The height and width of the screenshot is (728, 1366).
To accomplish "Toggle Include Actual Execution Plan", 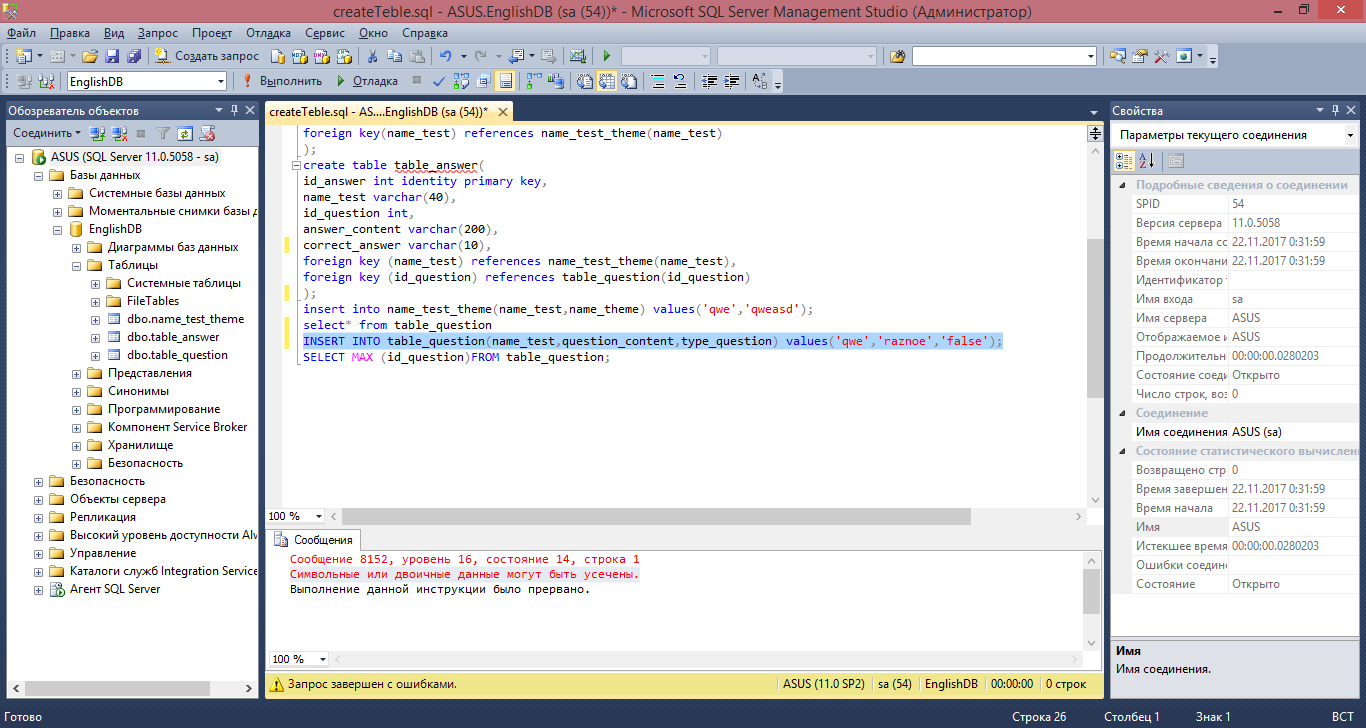I will 533,80.
